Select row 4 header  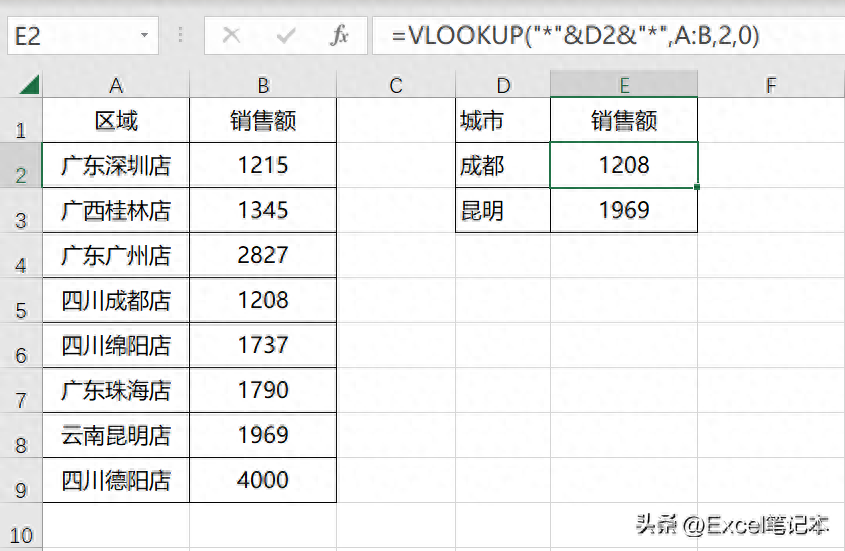(20, 256)
